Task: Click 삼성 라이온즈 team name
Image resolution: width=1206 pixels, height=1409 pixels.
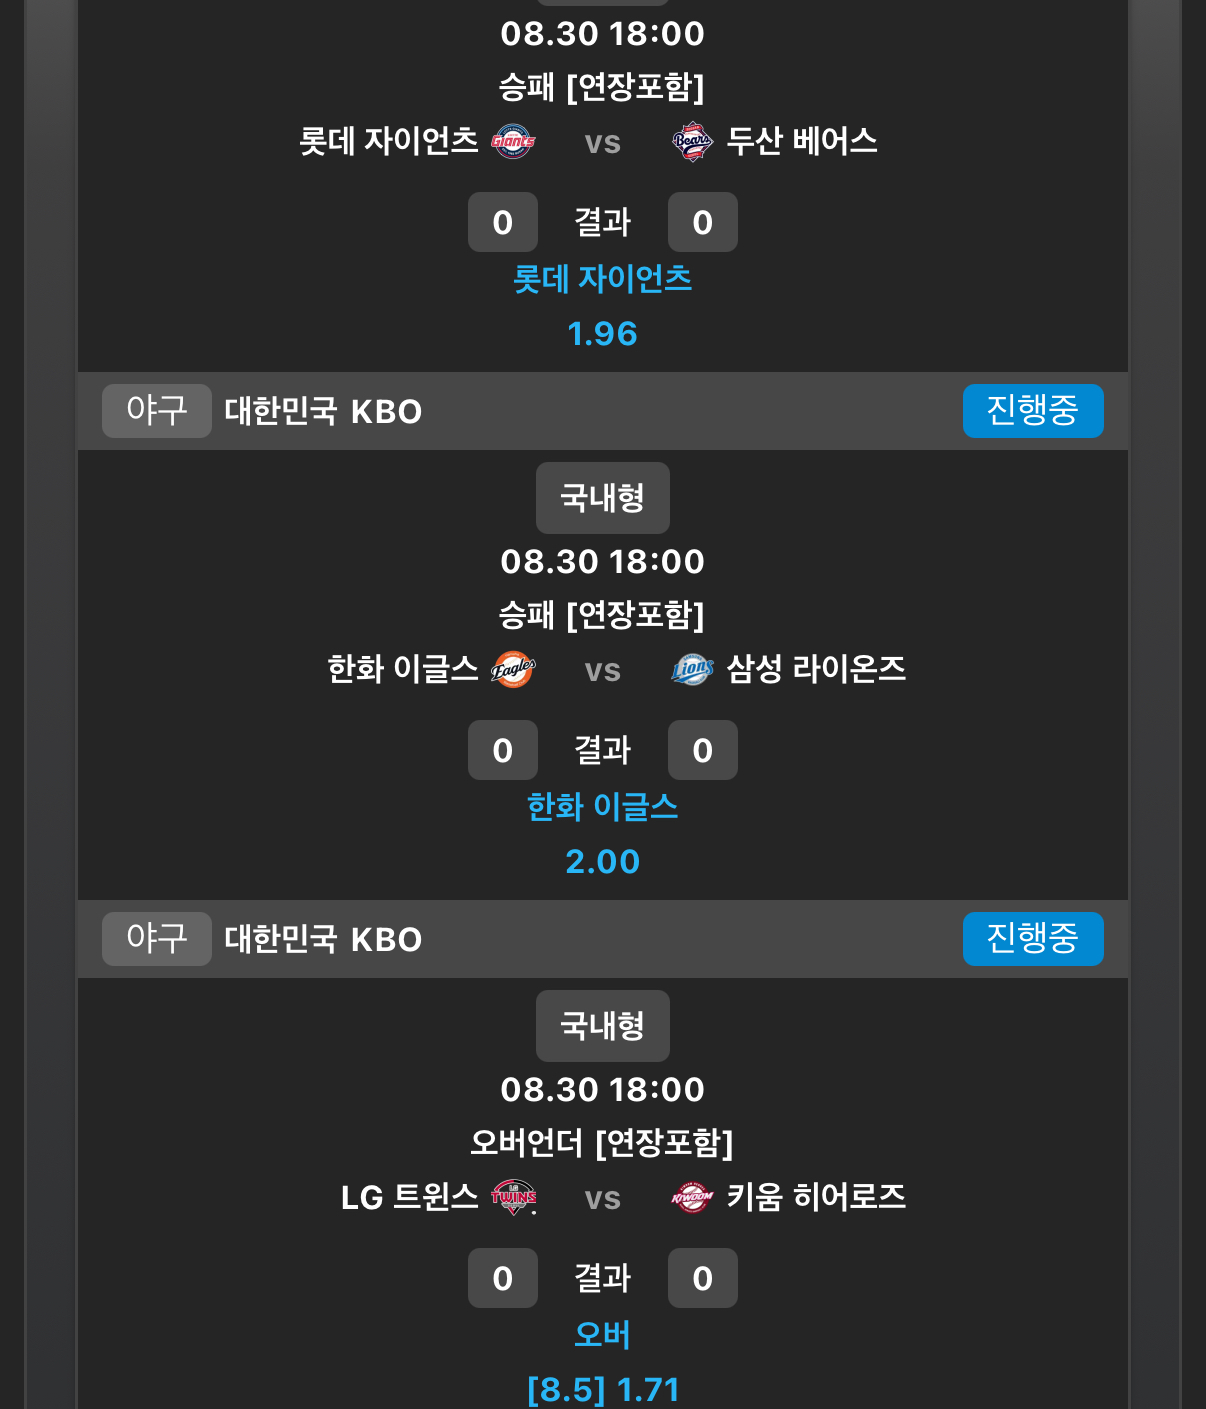Action: [816, 669]
